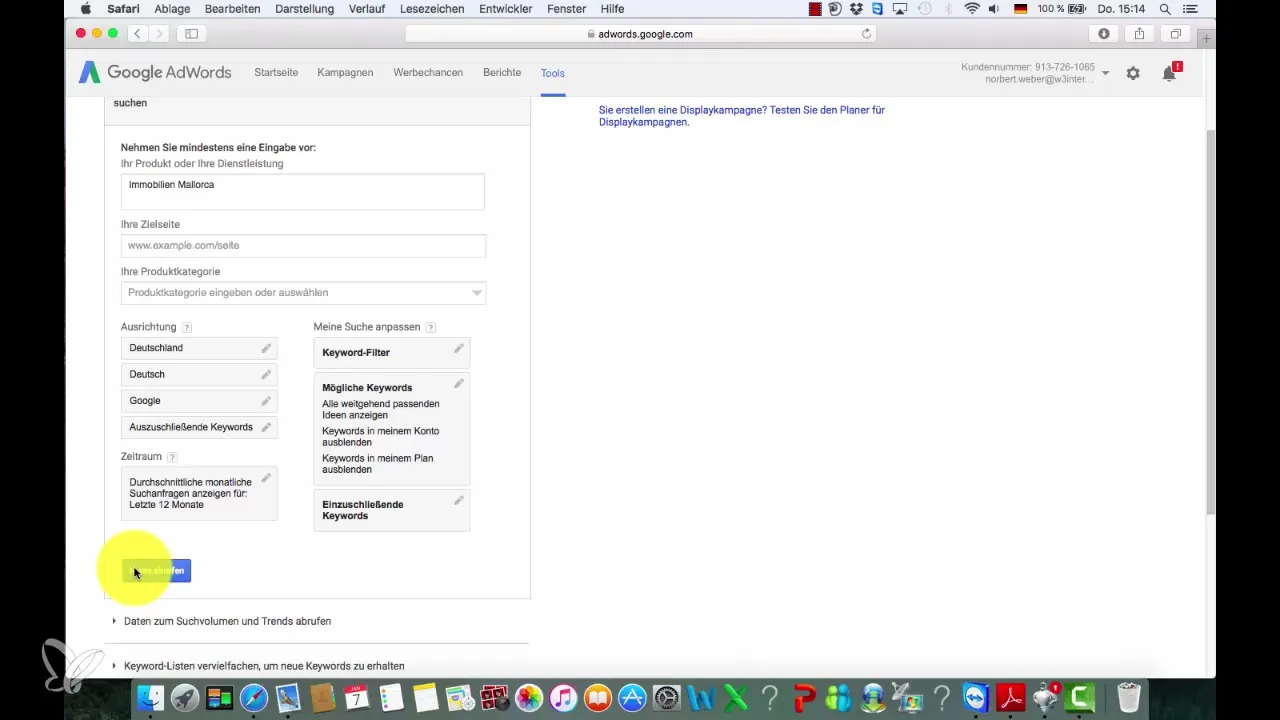The height and width of the screenshot is (720, 1280).
Task: Launch Finder from the Dock
Action: (150, 697)
